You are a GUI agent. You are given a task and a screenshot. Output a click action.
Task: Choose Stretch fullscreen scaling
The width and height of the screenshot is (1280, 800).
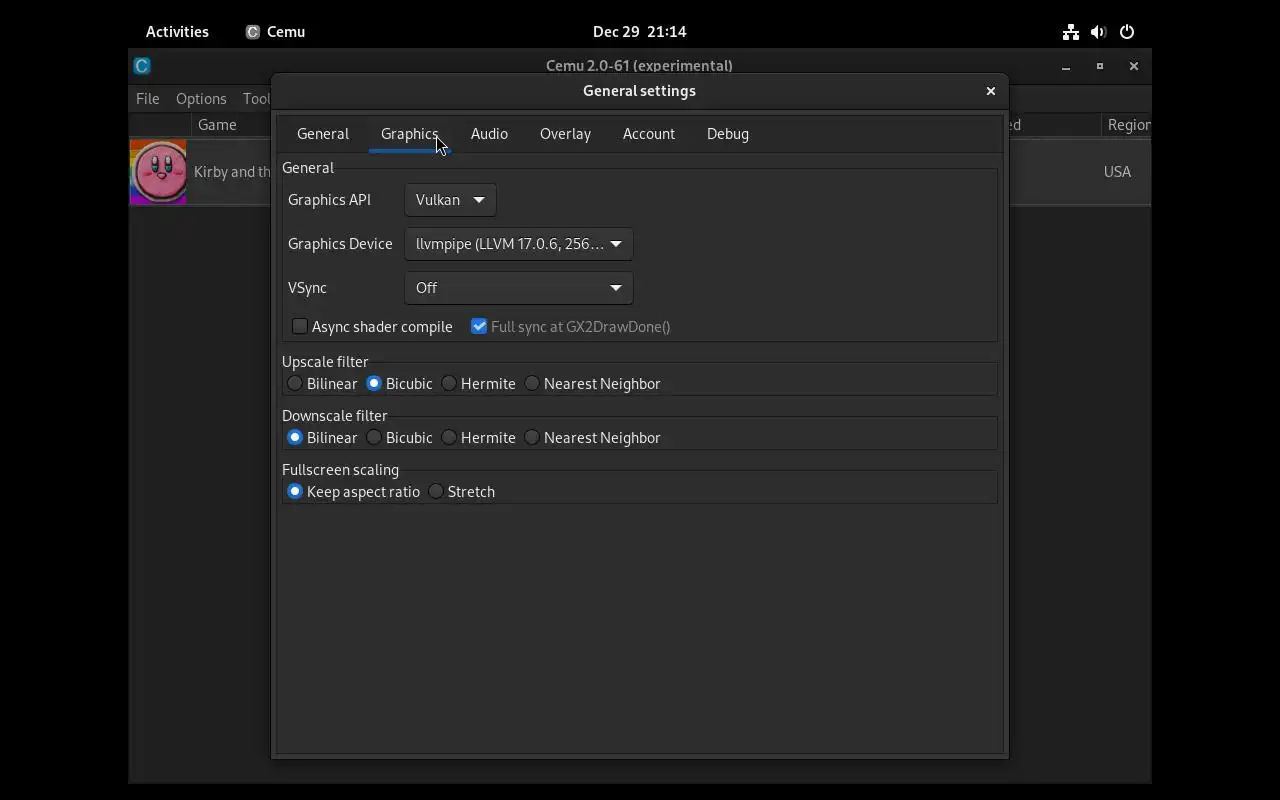click(436, 492)
